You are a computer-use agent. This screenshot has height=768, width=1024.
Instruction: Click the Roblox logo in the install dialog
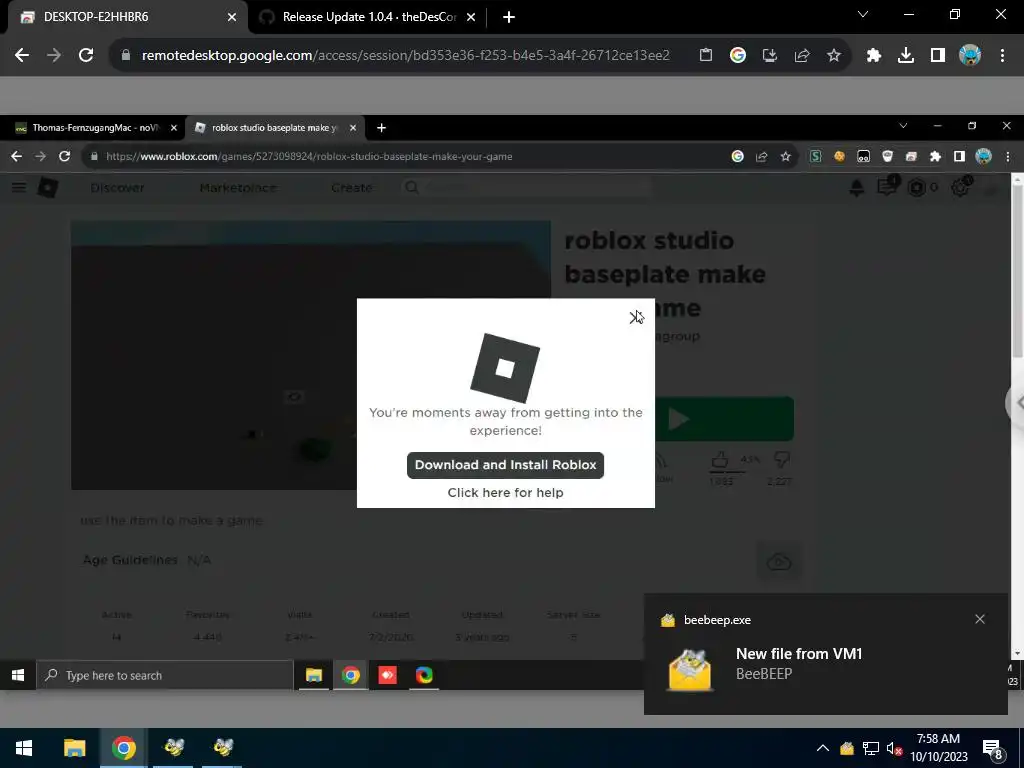click(x=505, y=368)
